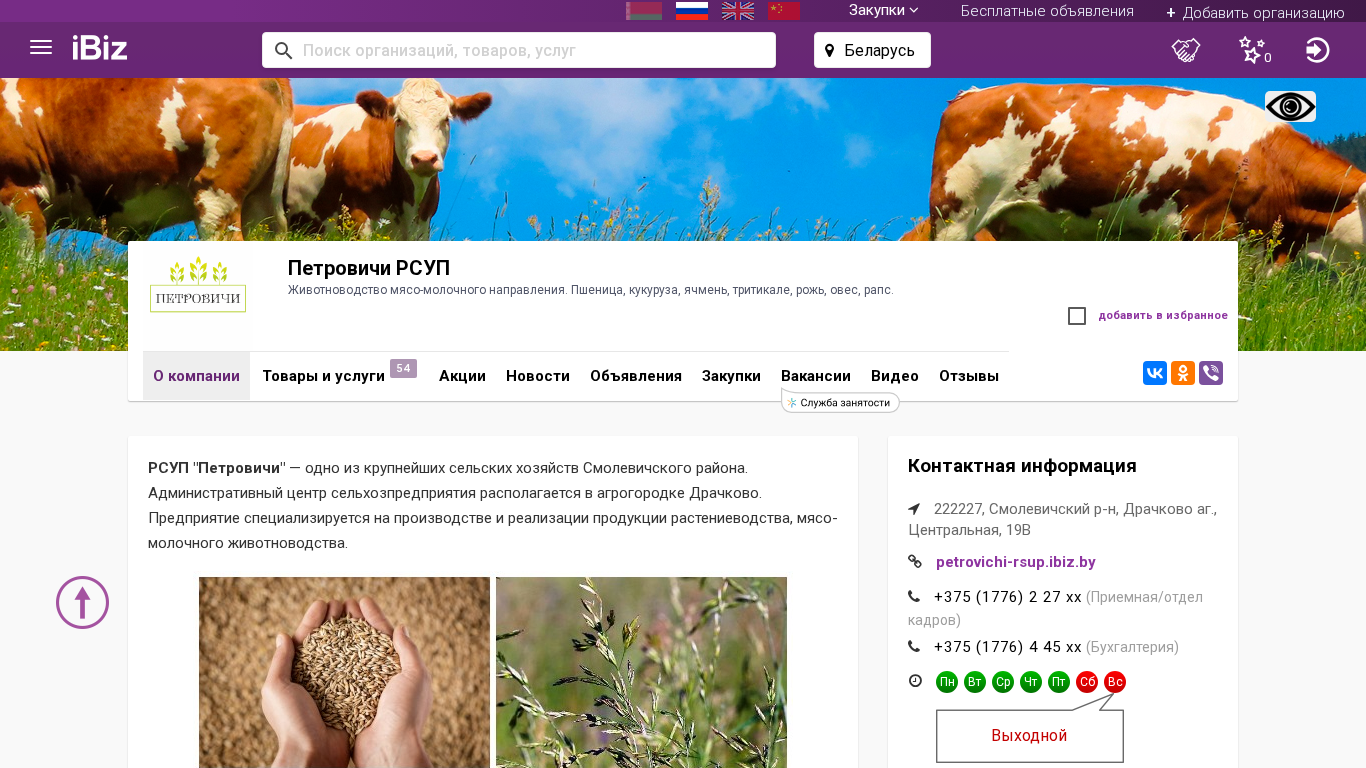Switch to the Видео tab
The width and height of the screenshot is (1366, 768).
click(x=895, y=376)
